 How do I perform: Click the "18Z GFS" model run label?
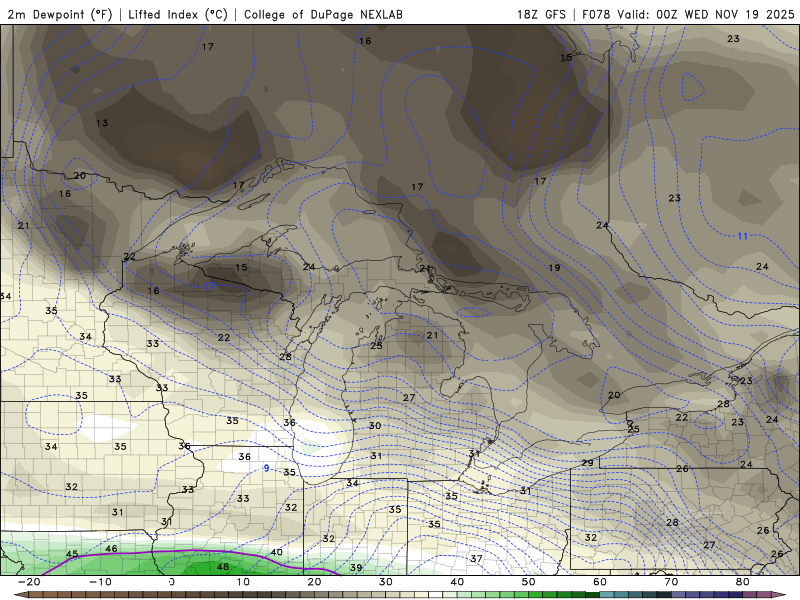point(541,14)
